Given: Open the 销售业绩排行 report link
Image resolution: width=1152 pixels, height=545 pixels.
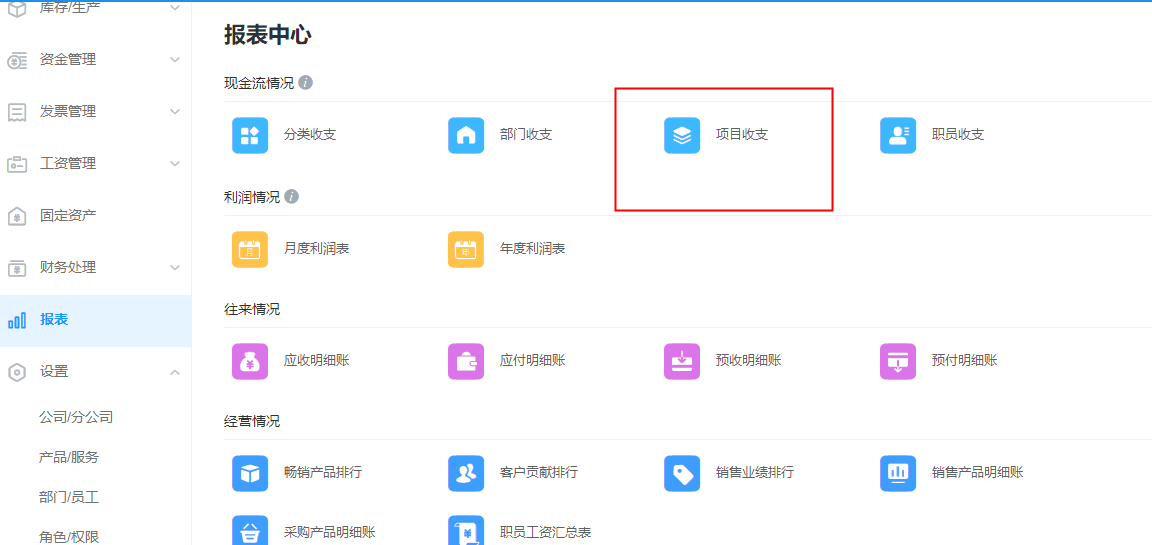Looking at the screenshot, I should pos(755,473).
